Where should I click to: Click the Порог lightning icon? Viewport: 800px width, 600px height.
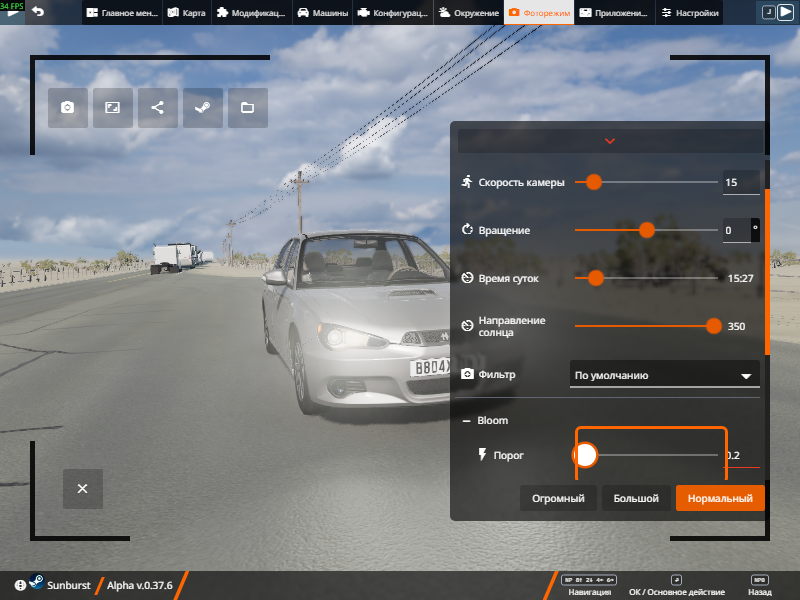point(482,454)
